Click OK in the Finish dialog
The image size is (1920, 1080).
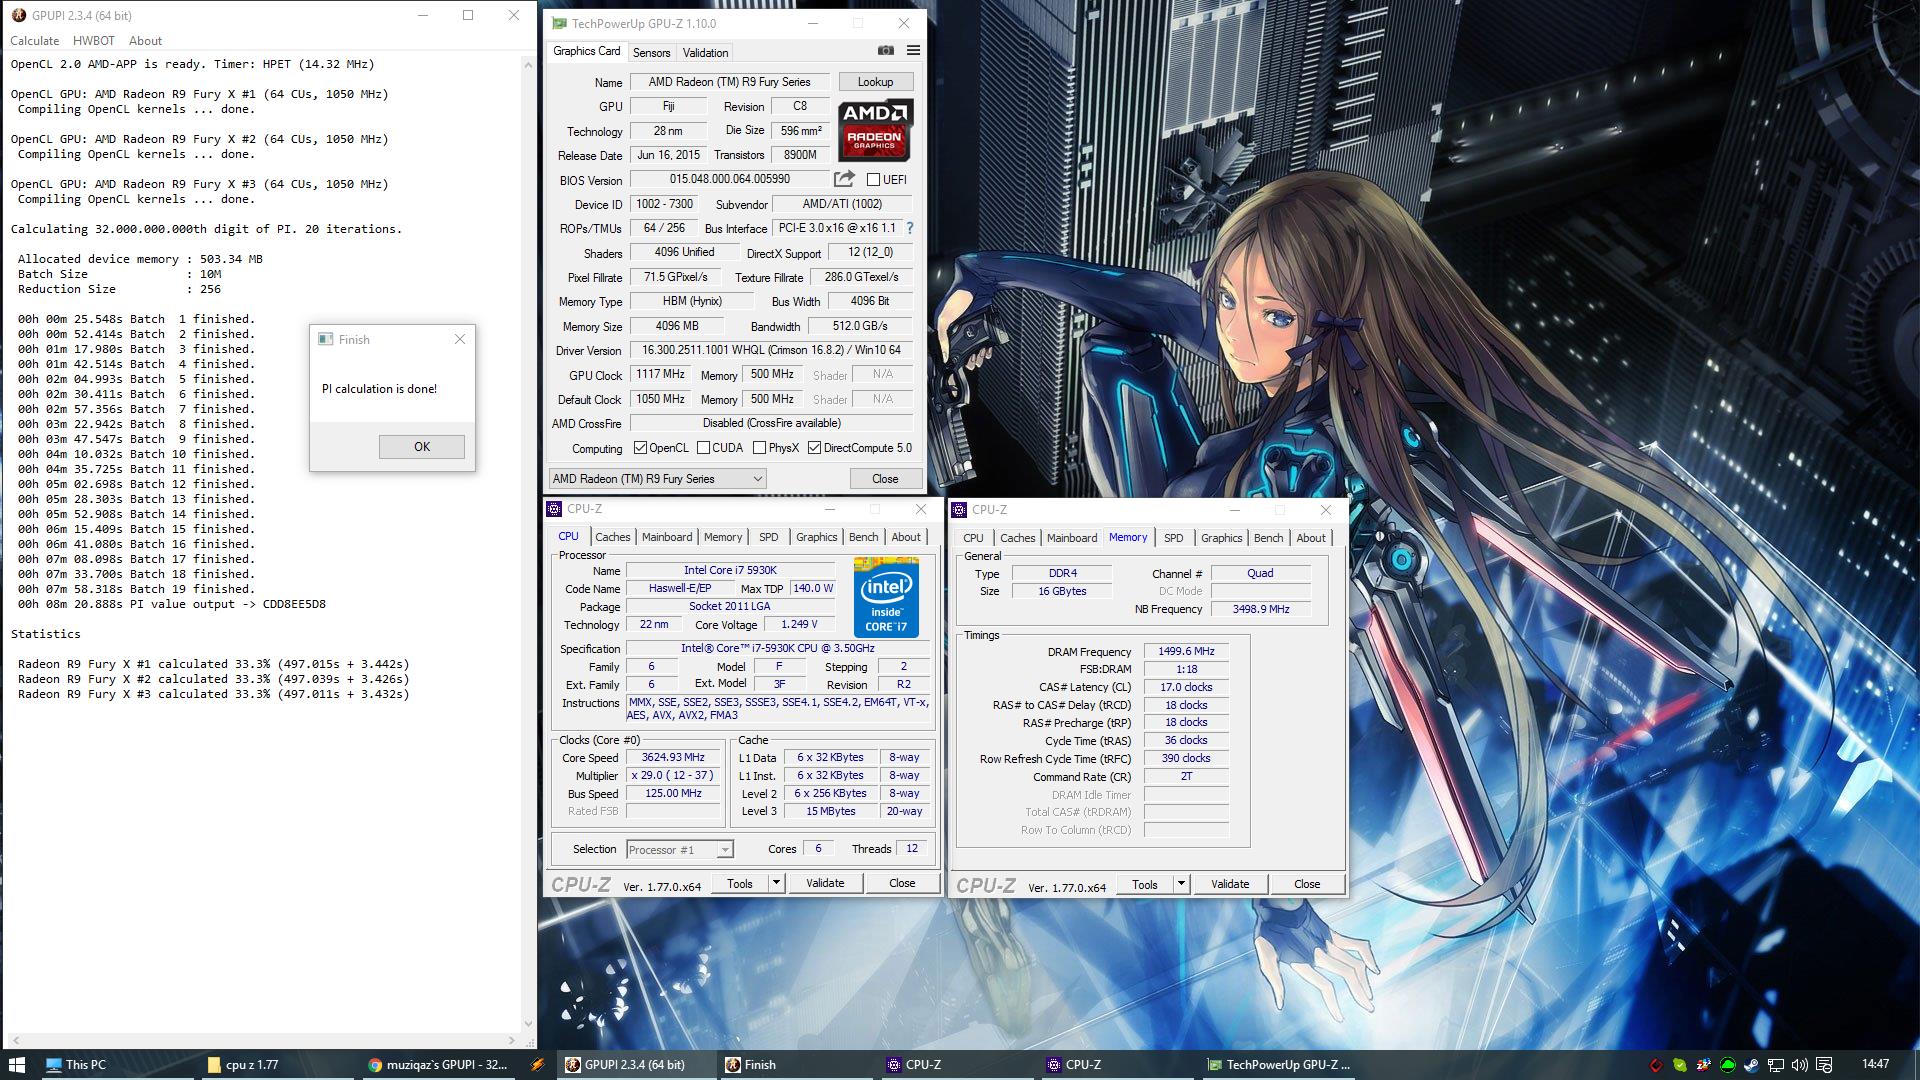pos(422,447)
